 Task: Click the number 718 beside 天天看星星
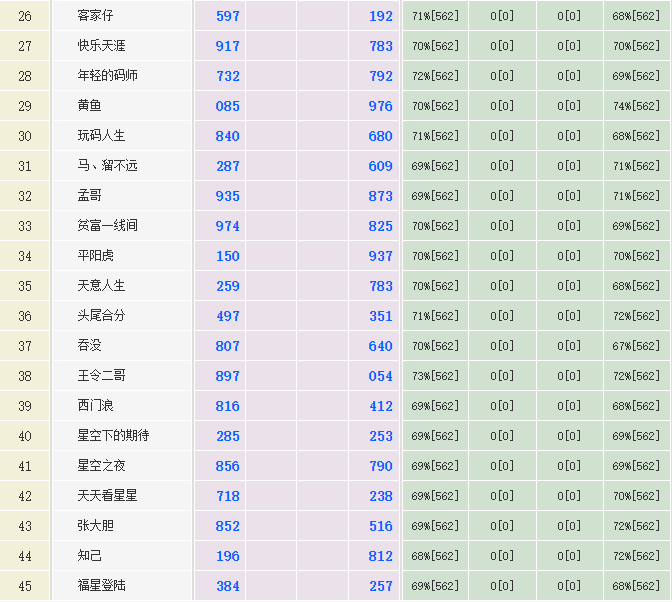point(228,496)
